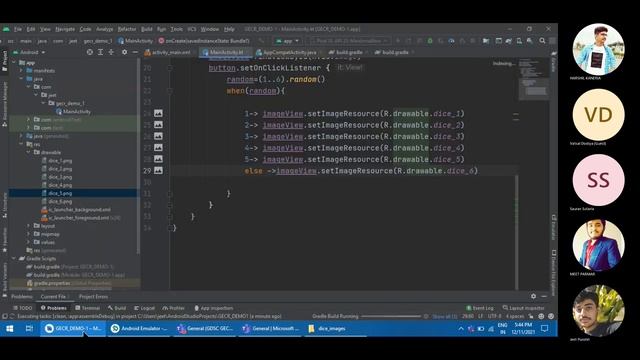Click the green debug bug icon
Image resolution: width=640 pixels, height=360 pixels.
click(x=430, y=41)
